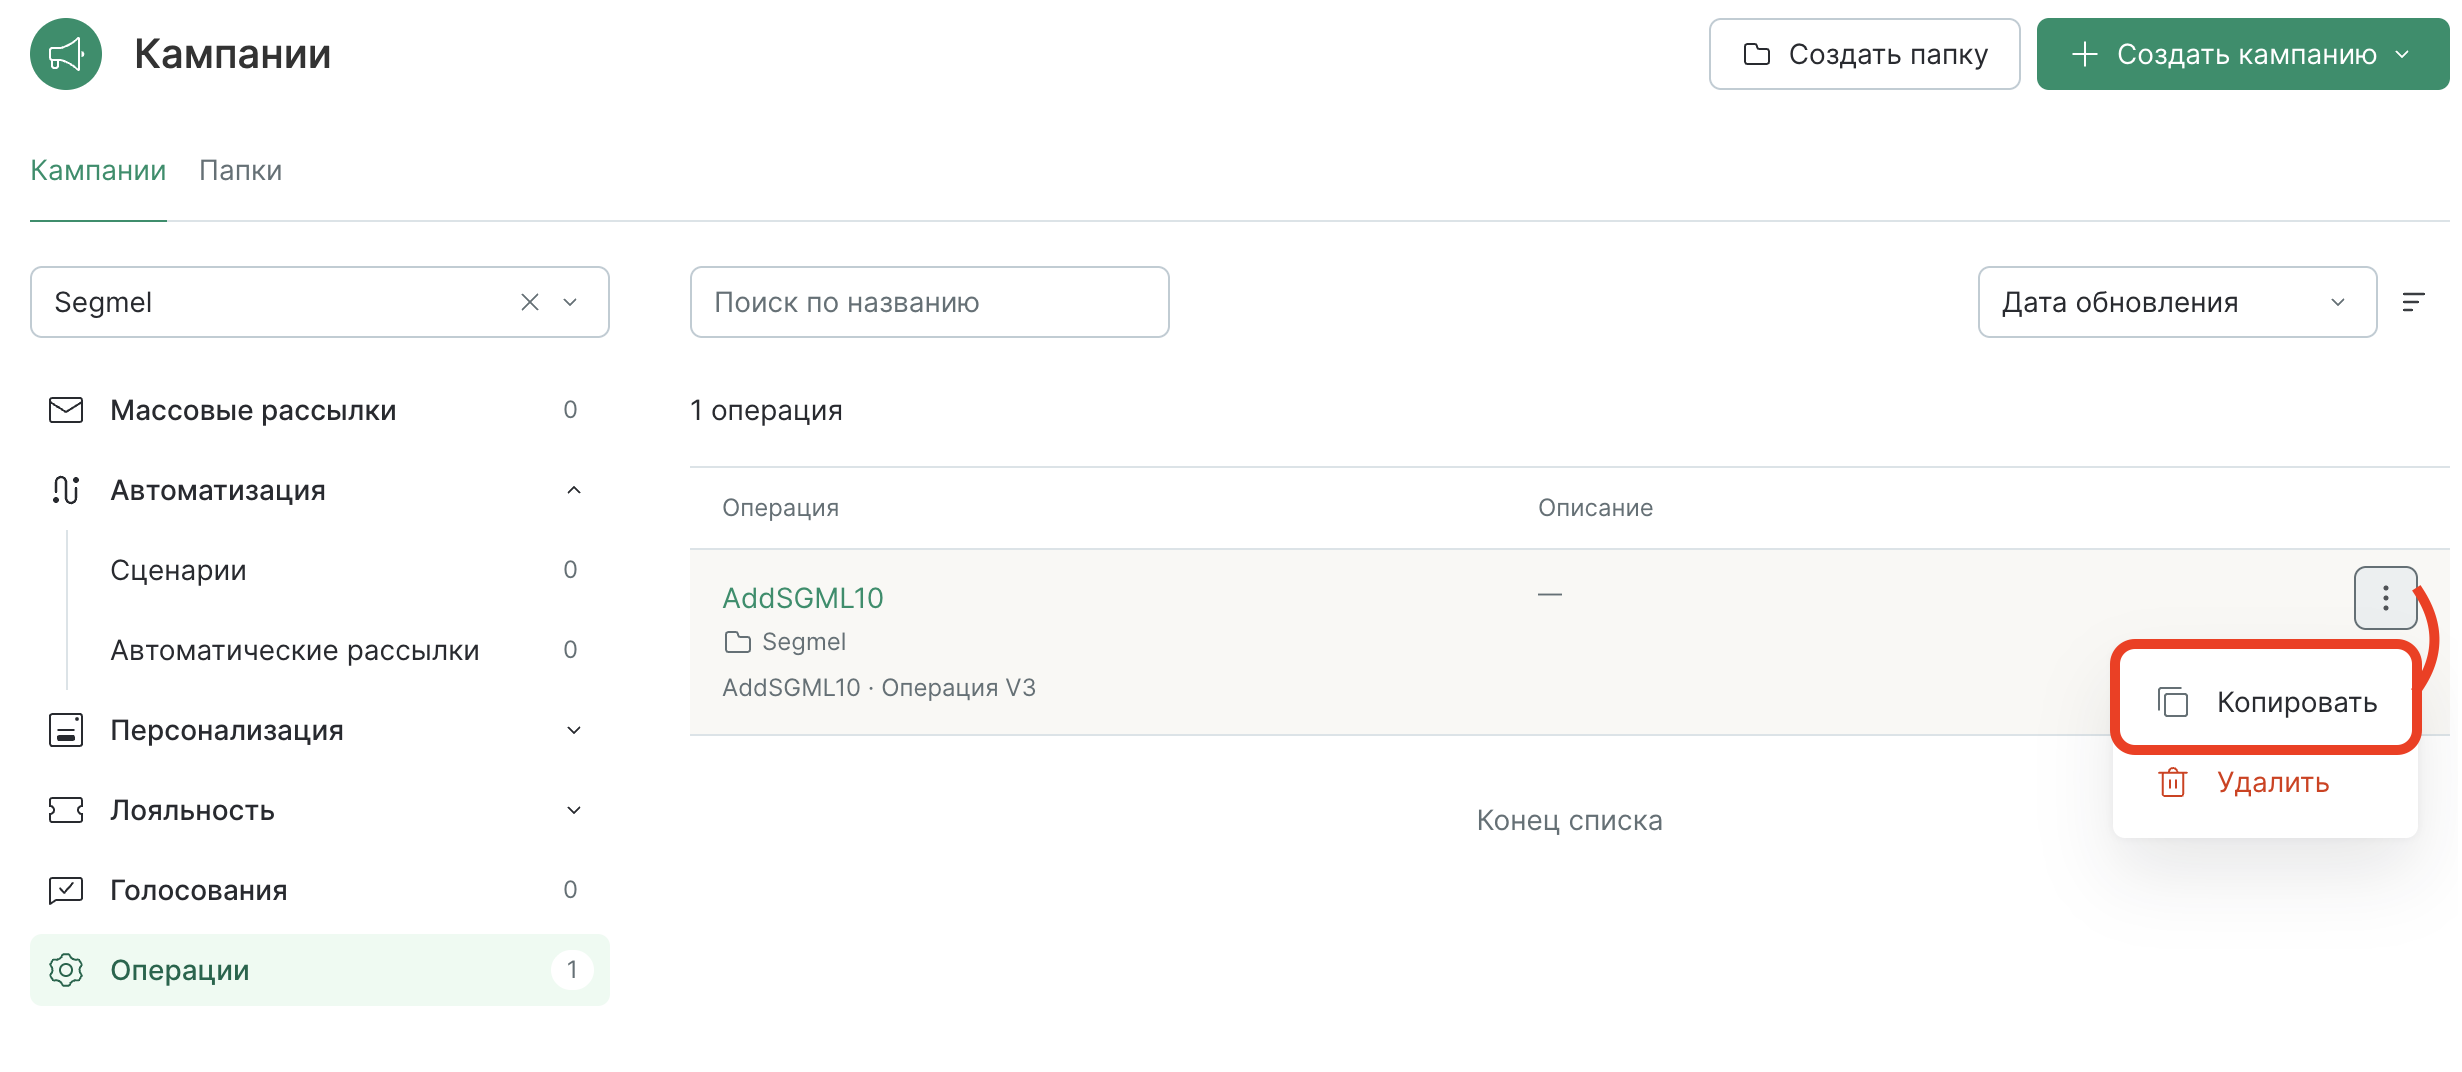This screenshot has width=2462, height=1072.
Task: Open the folder filter dropdown chevron
Action: point(569,301)
